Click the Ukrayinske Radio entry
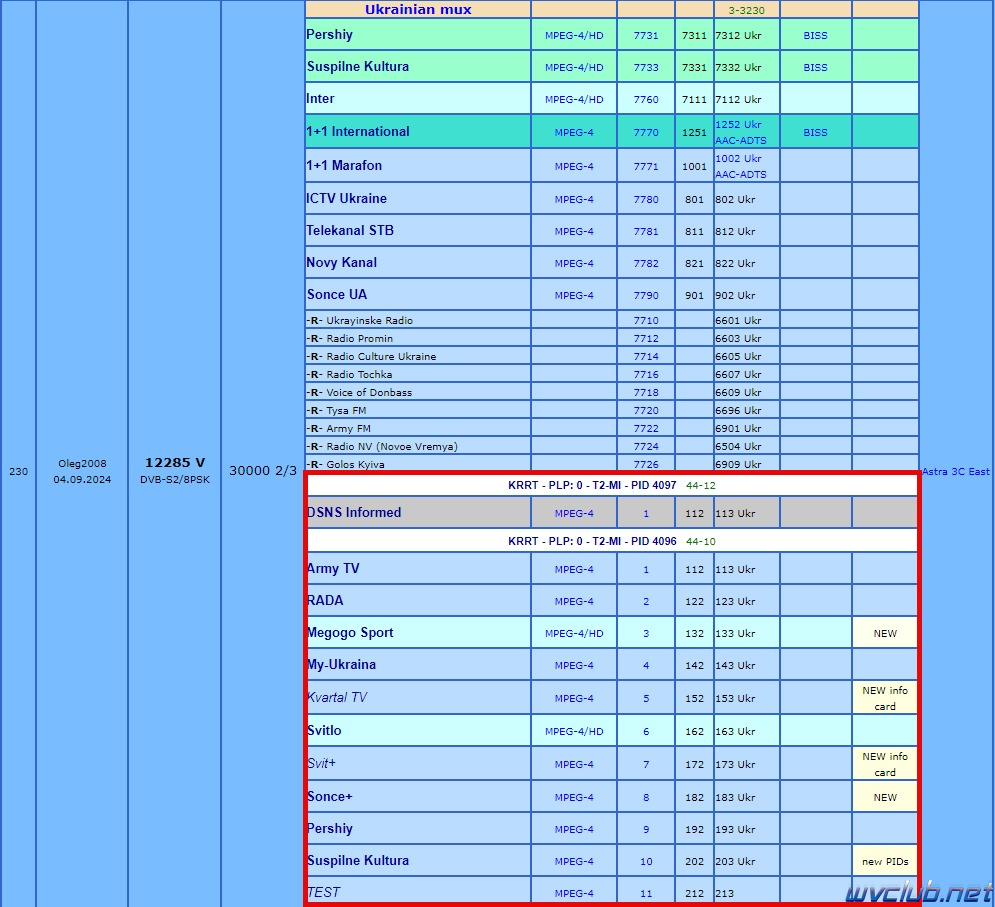This screenshot has height=907, width=995. [x=360, y=321]
